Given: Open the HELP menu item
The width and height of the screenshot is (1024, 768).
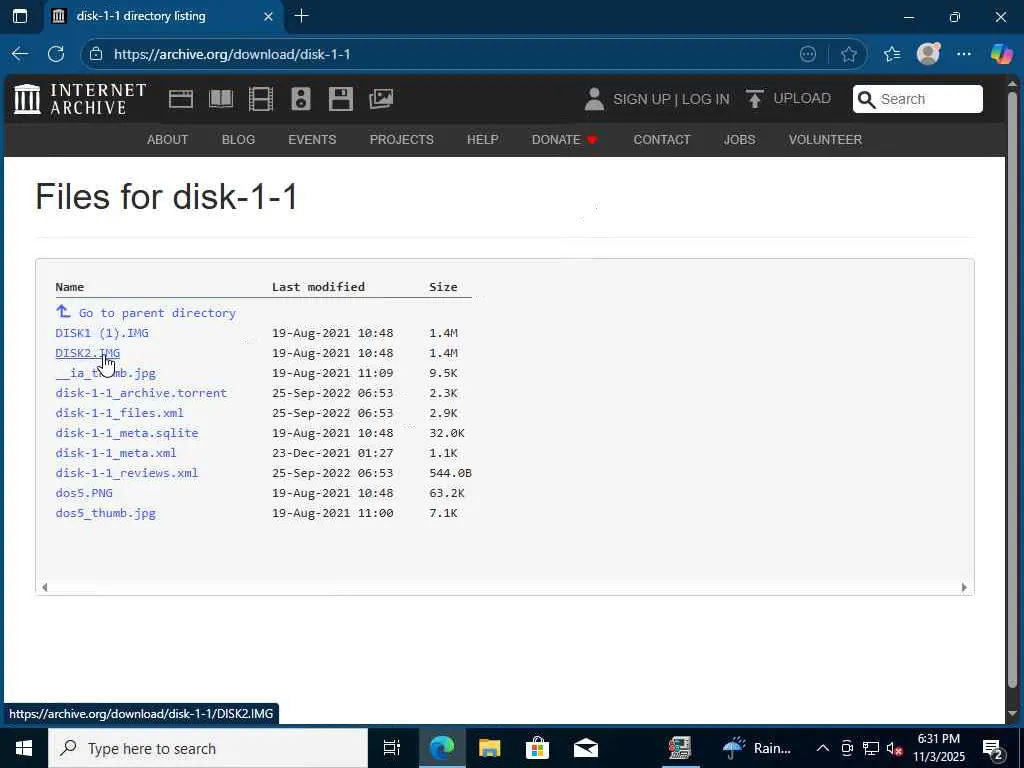Looking at the screenshot, I should point(483,140).
